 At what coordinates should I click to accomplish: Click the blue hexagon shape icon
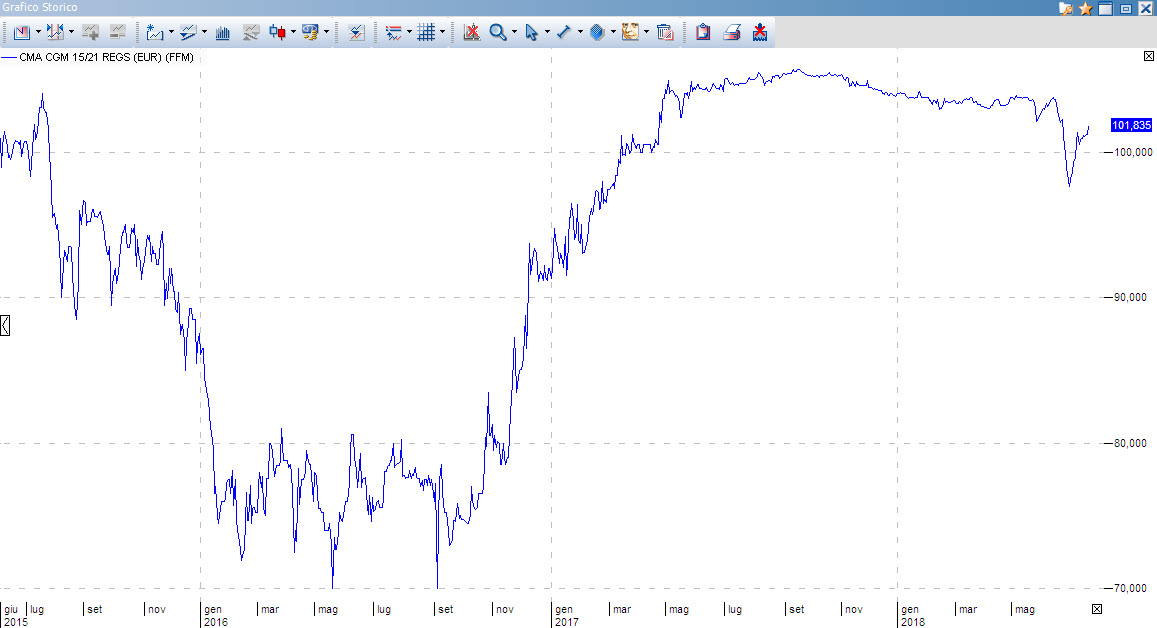point(597,32)
